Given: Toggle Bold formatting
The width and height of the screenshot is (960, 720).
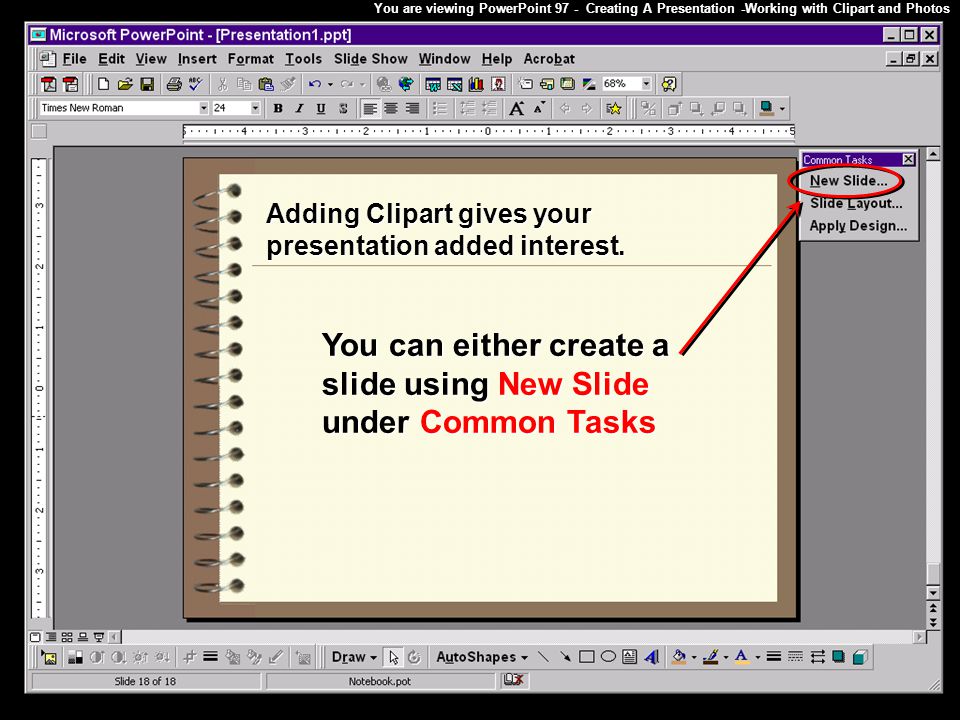Looking at the screenshot, I should (x=278, y=108).
